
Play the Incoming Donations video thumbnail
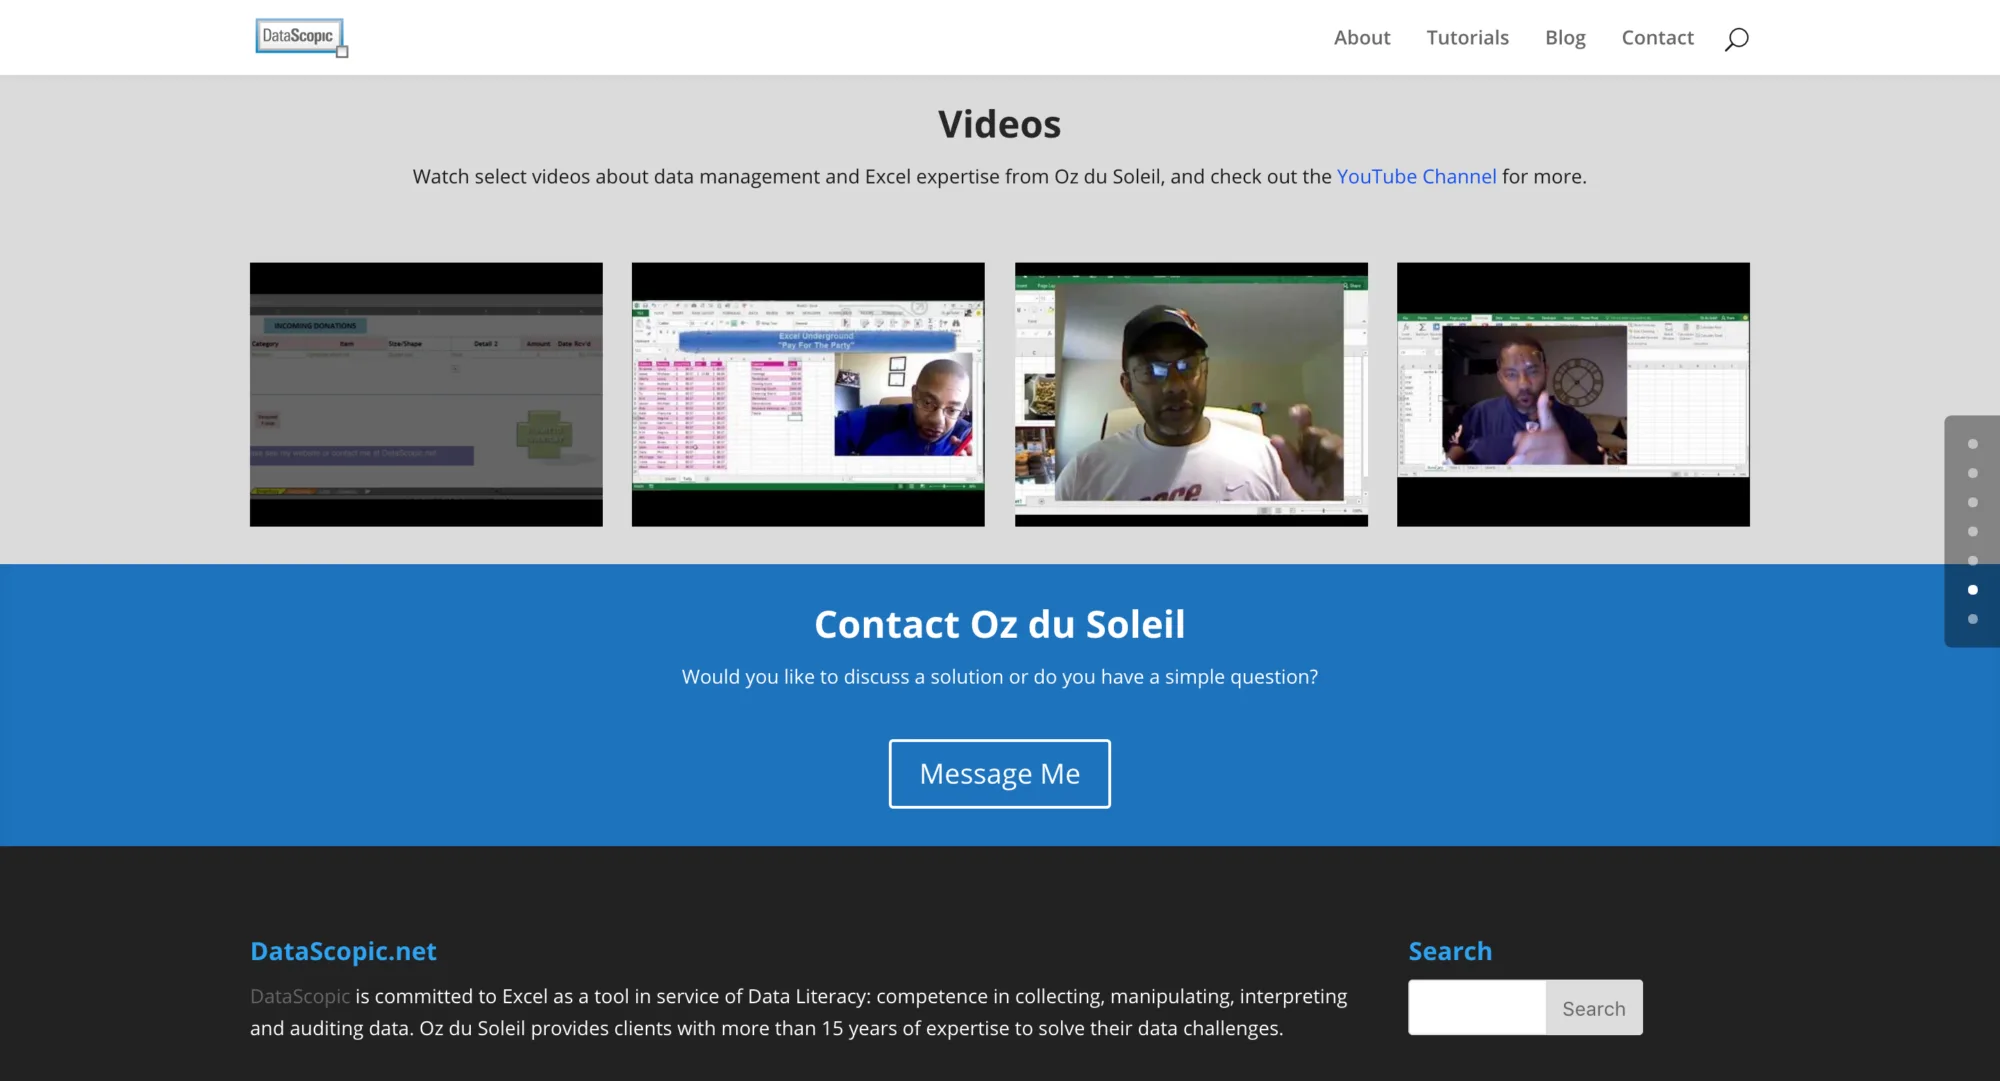click(x=426, y=394)
